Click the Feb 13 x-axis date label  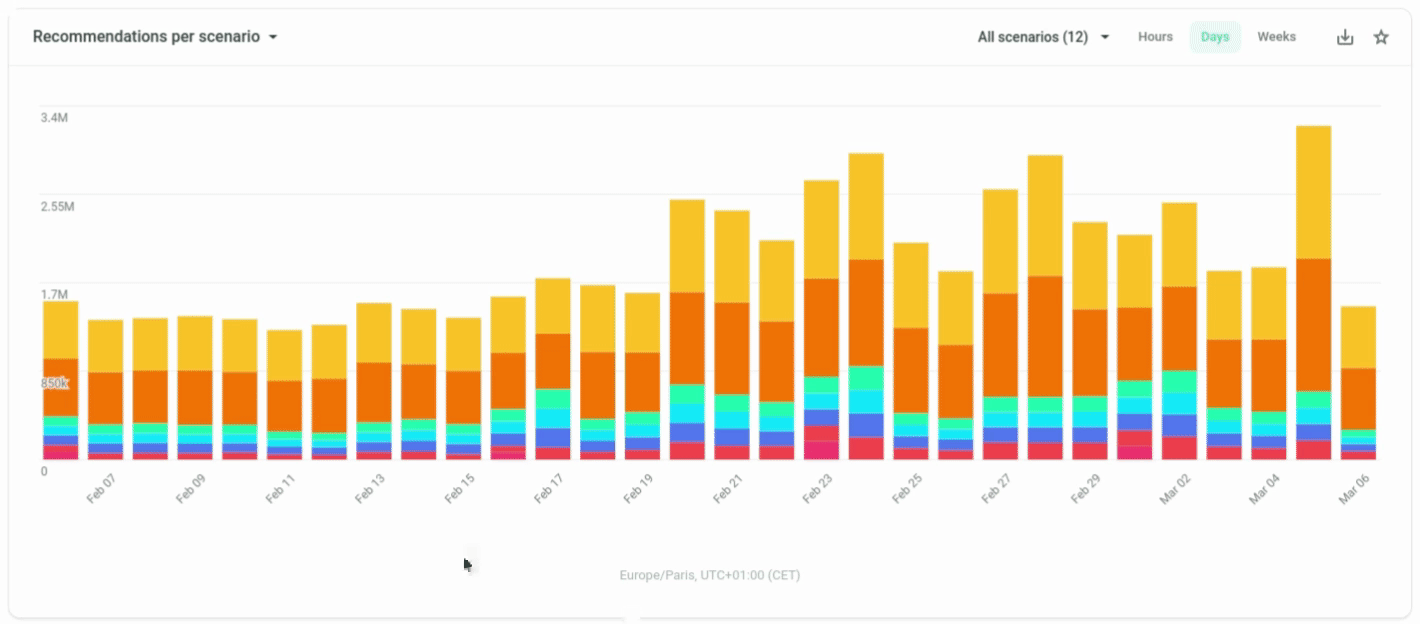point(370,488)
